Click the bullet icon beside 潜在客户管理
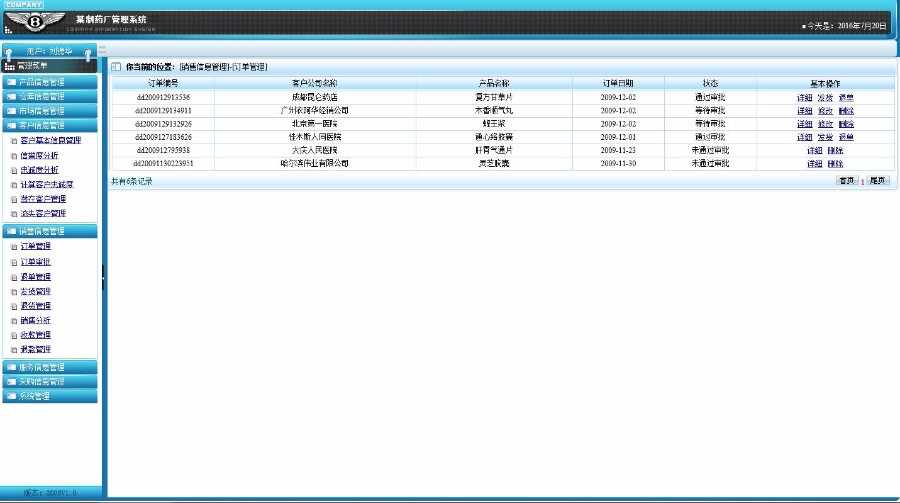The height and width of the screenshot is (503, 900). (x=14, y=199)
